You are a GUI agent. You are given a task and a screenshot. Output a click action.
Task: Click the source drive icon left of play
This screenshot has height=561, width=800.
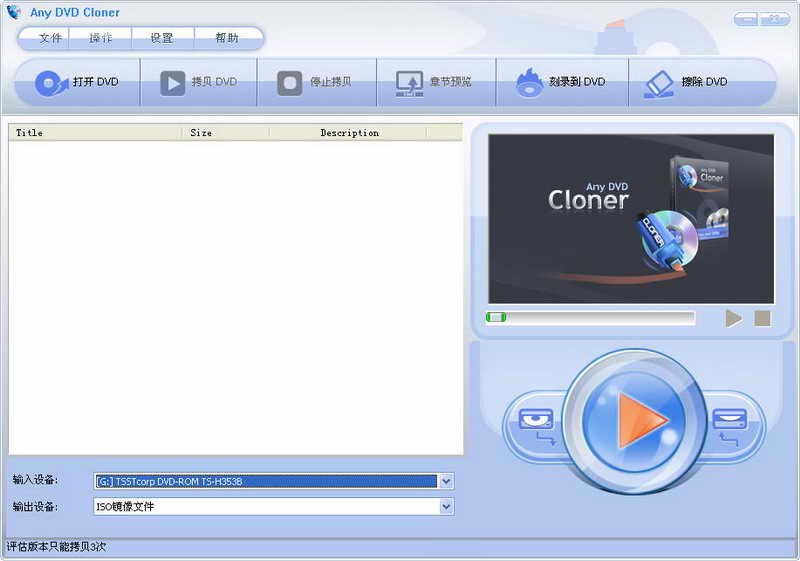536,420
